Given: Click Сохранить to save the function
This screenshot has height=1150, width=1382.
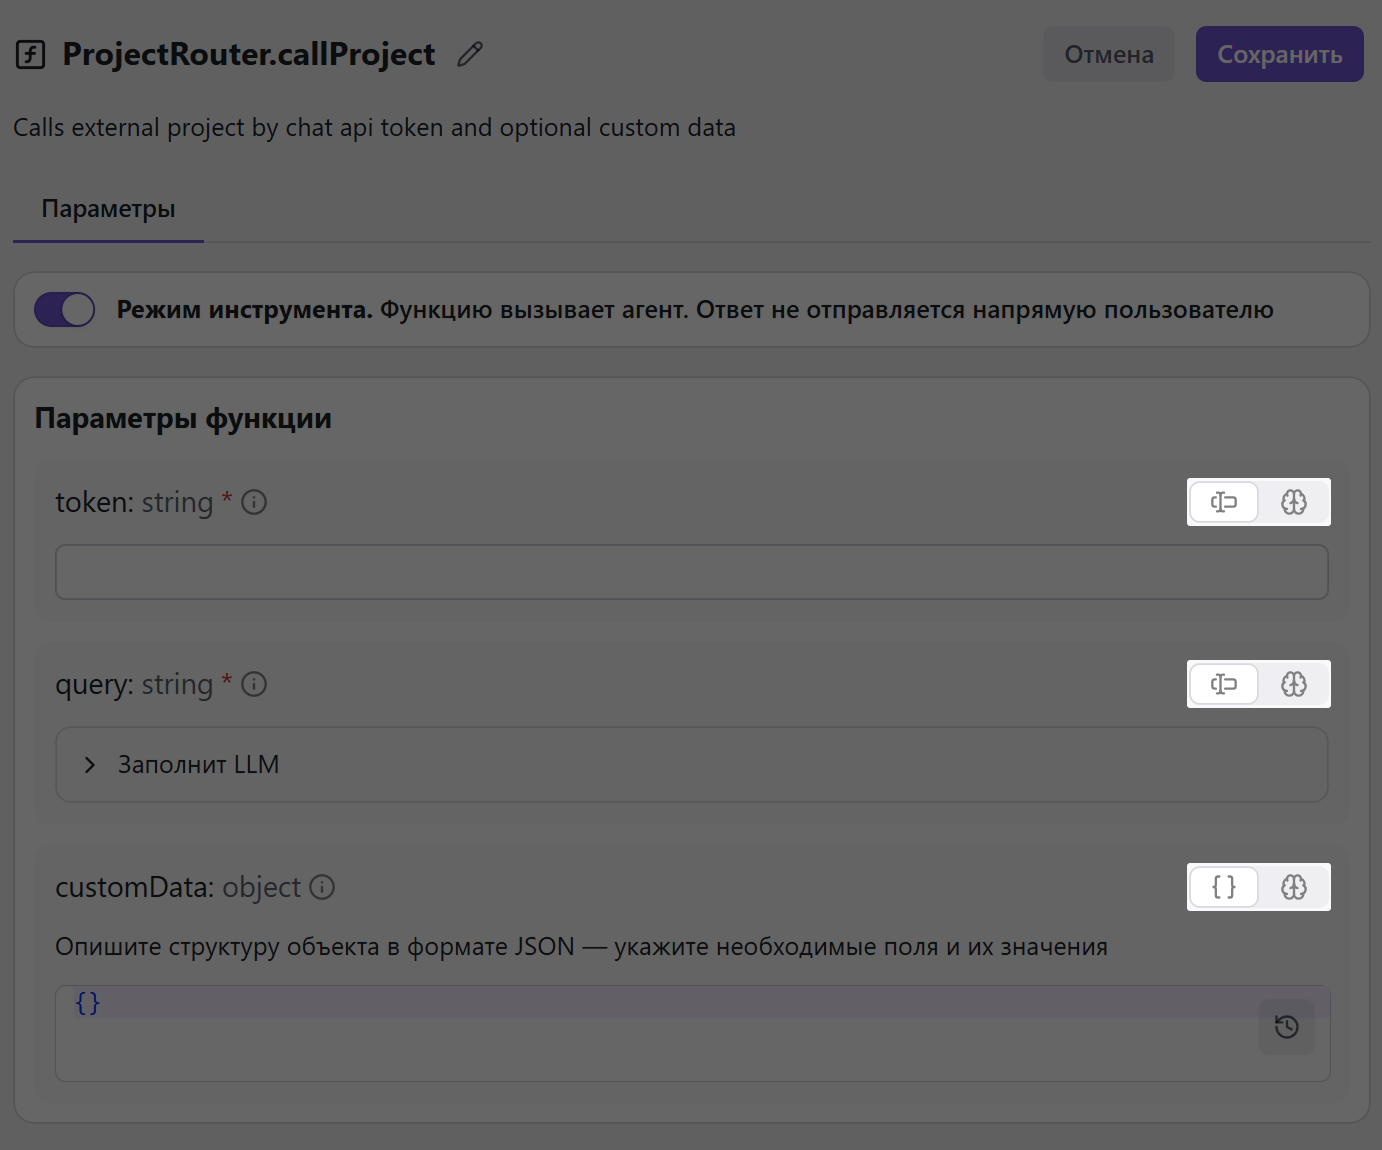Looking at the screenshot, I should pos(1279,54).
